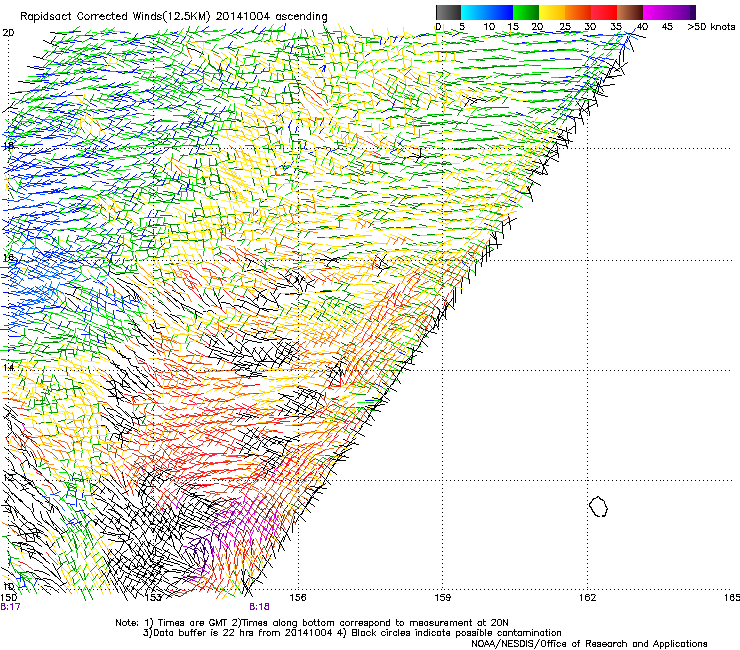Click the longitude label '153'
Screen dimensions: 740x650
(x=153, y=598)
